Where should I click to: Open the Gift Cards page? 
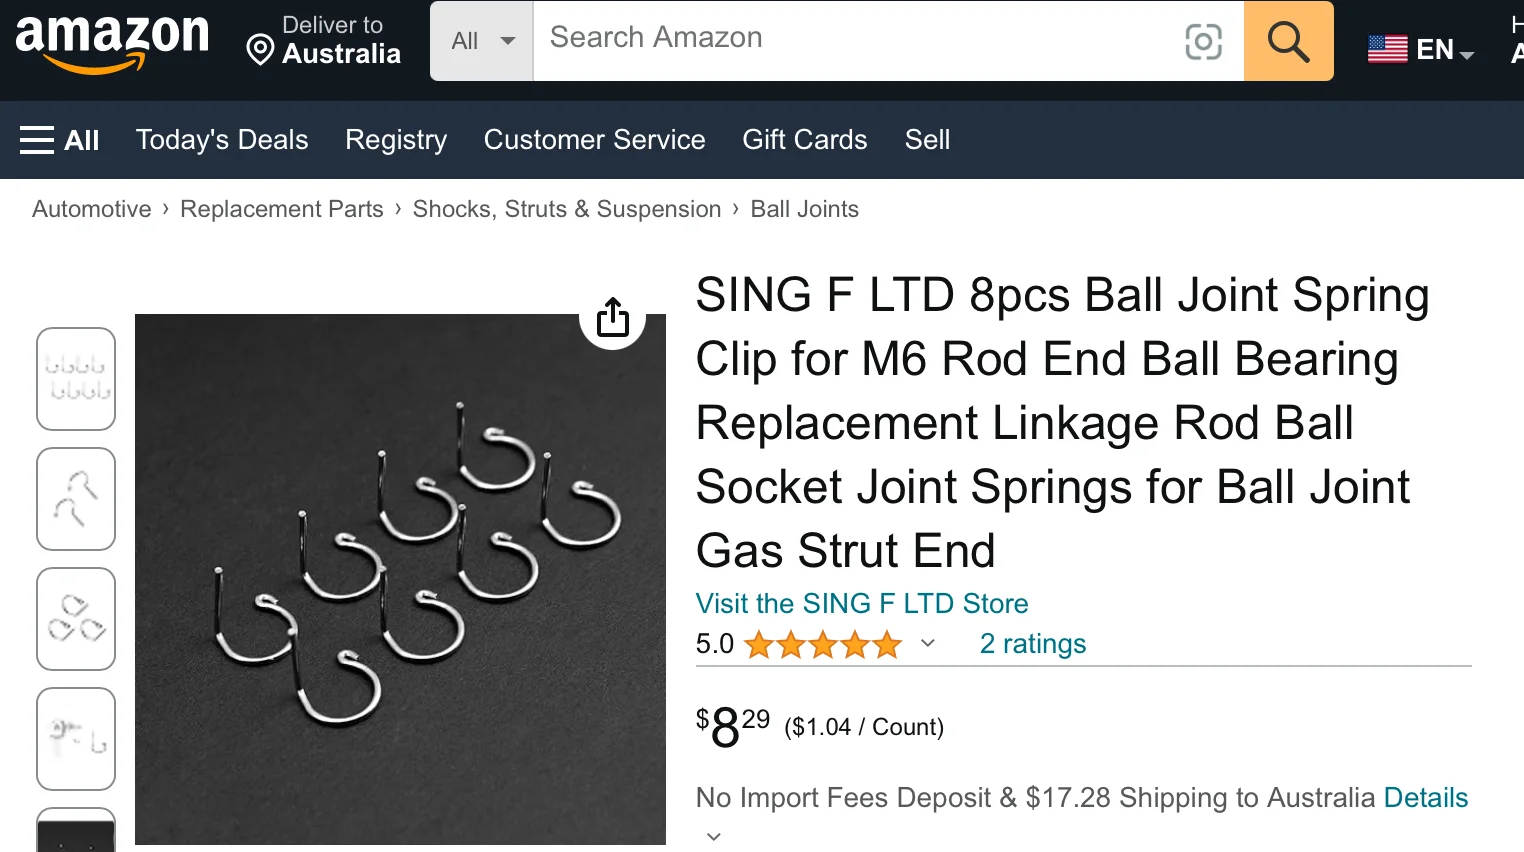click(804, 140)
